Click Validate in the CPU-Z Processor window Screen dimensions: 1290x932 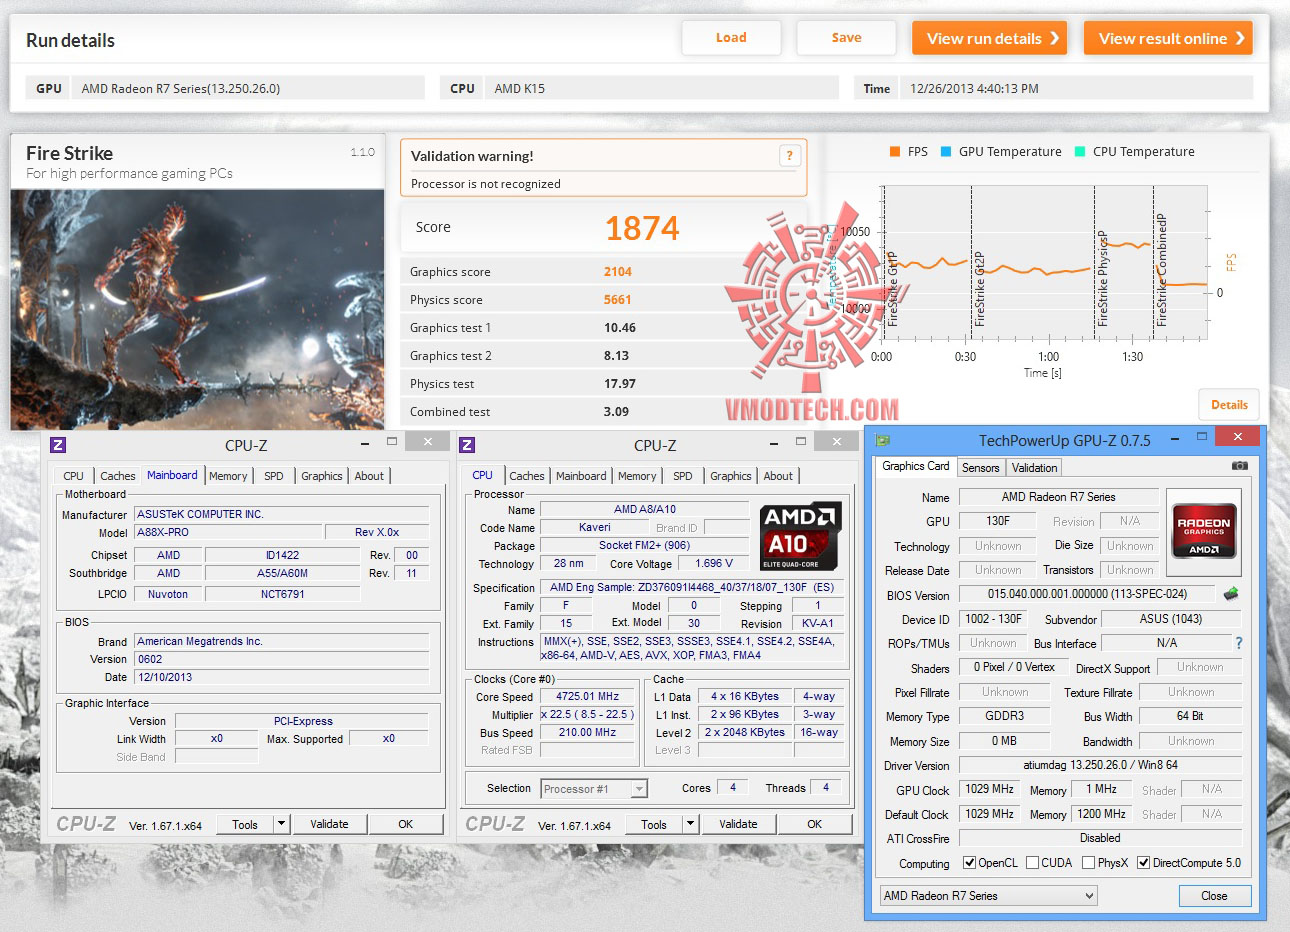(738, 824)
